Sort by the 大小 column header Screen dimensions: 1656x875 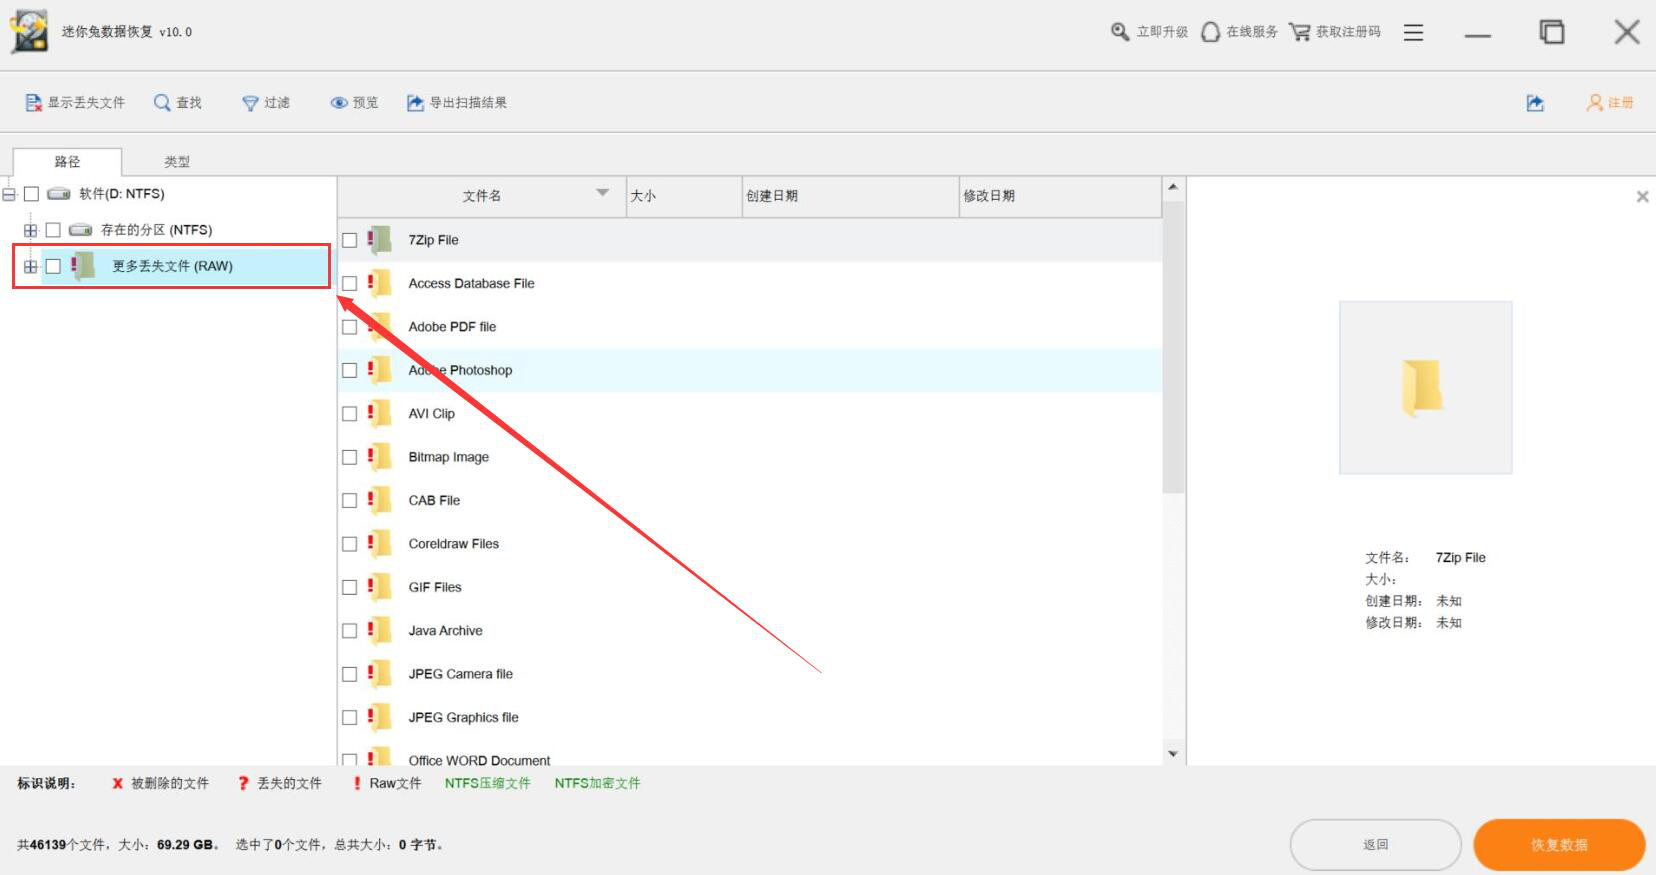coord(684,196)
